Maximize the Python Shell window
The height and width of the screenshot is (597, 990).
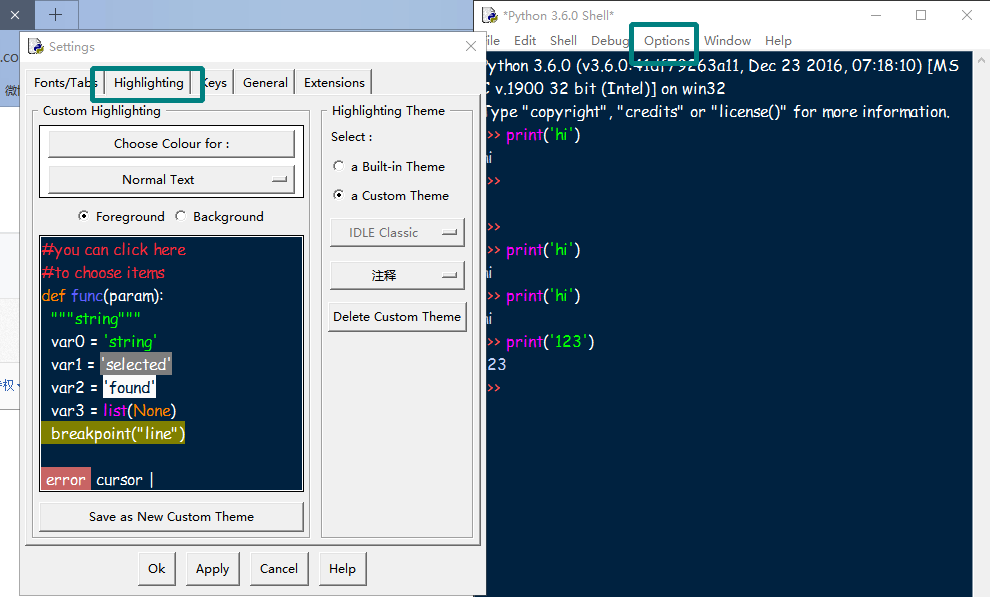tap(921, 15)
